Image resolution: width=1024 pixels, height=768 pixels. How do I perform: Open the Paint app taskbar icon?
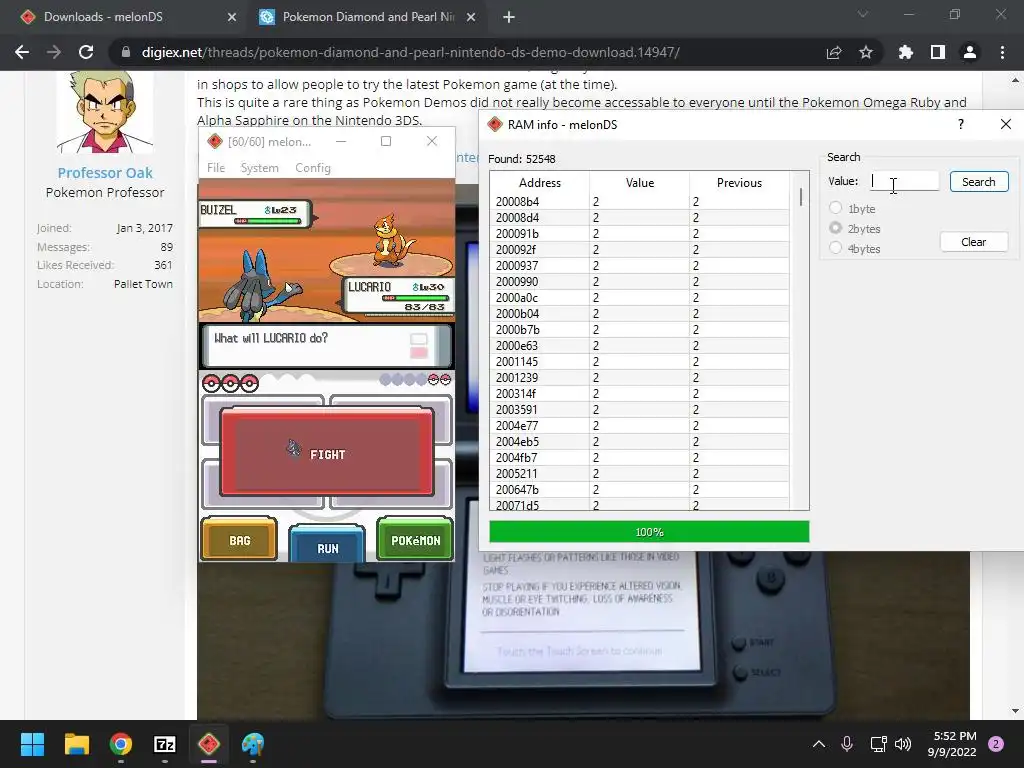tap(253, 744)
